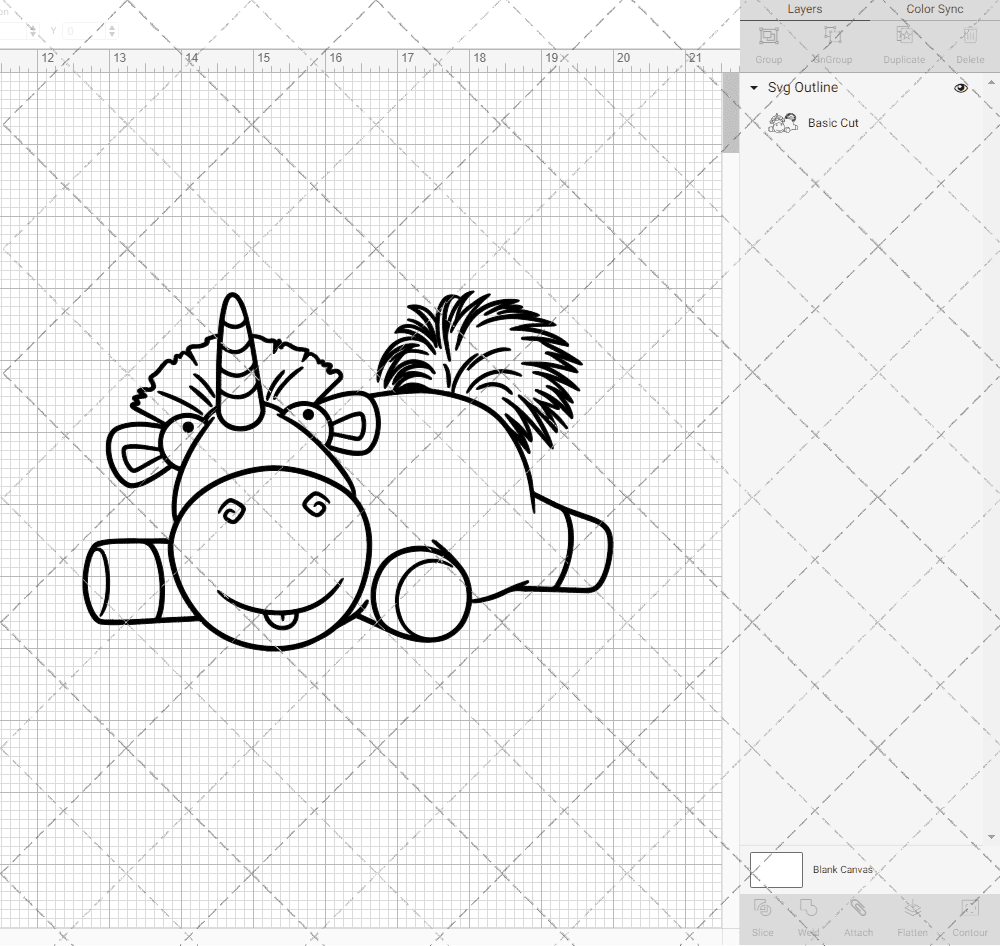The height and width of the screenshot is (946, 1000).
Task: Click the Layers panel scroll-down arrow
Action: tap(990, 836)
